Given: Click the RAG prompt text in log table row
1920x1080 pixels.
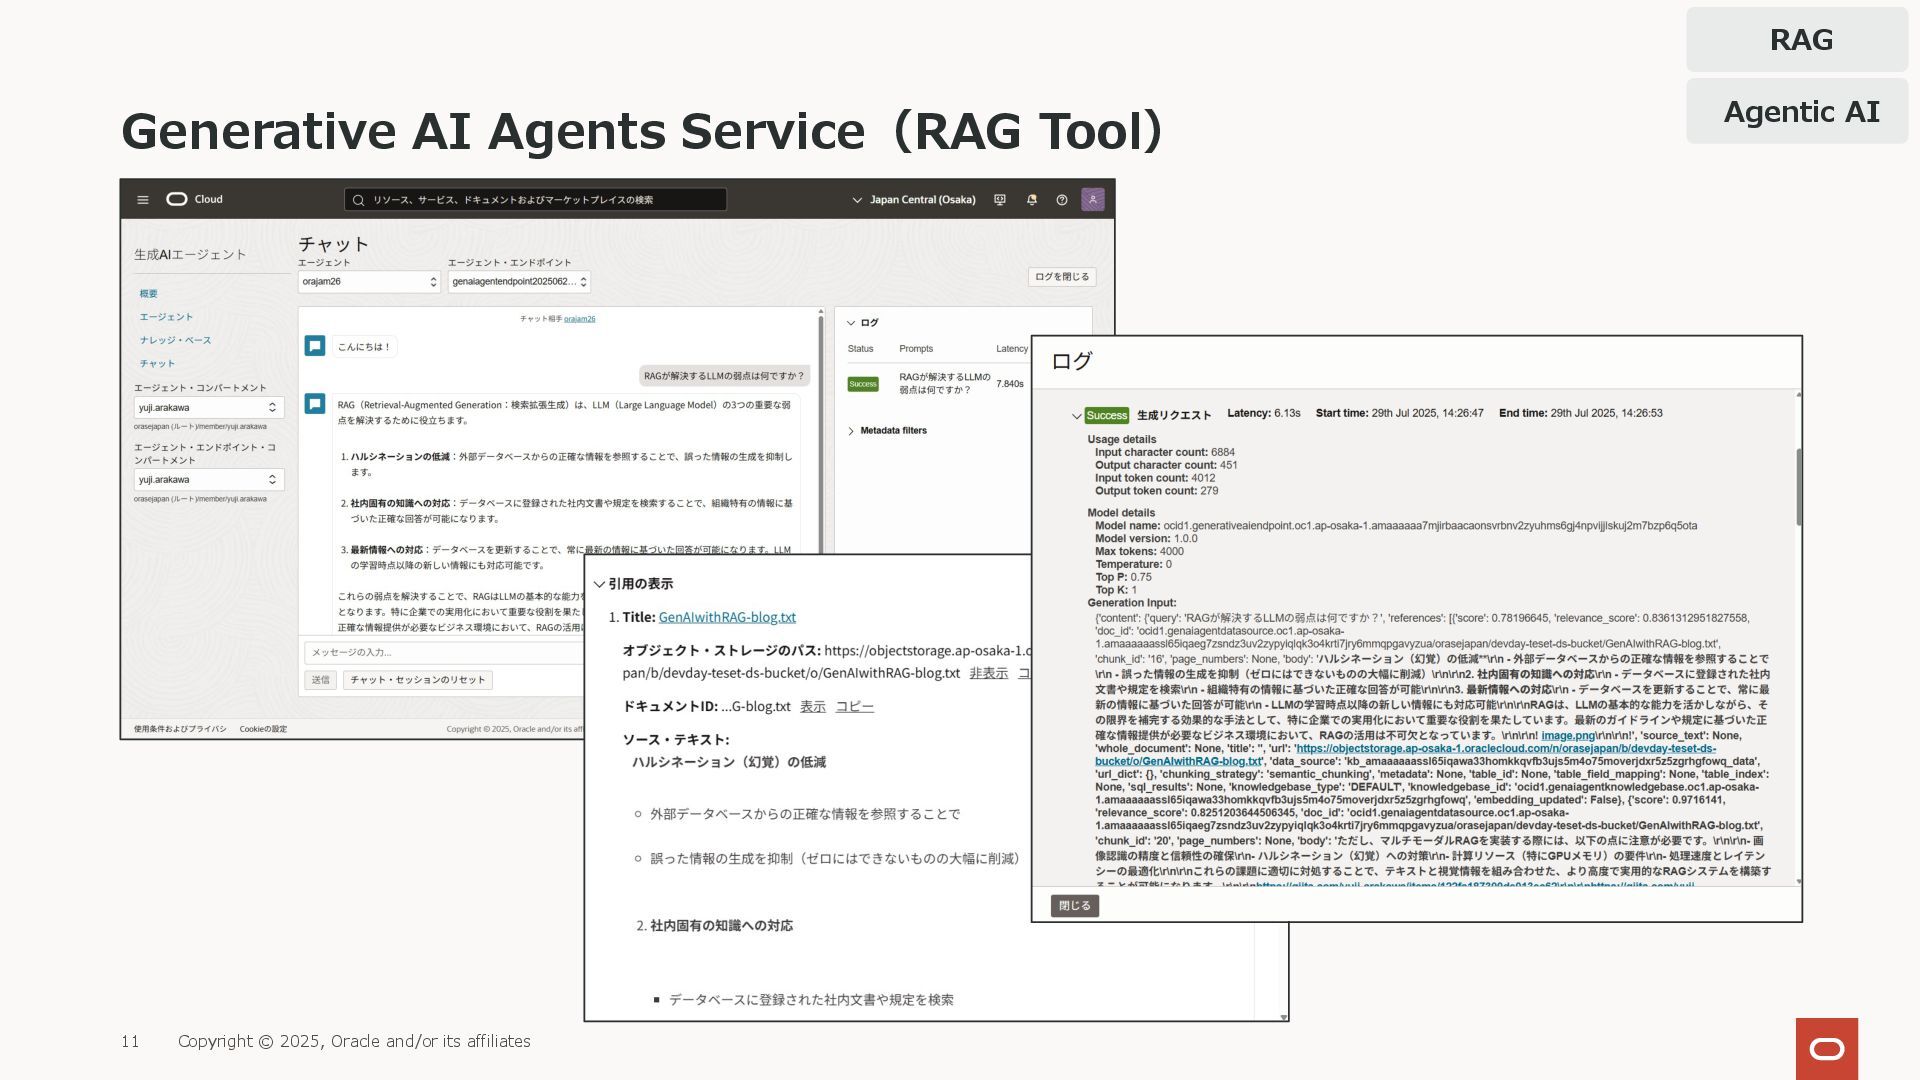Looking at the screenshot, I should [944, 384].
